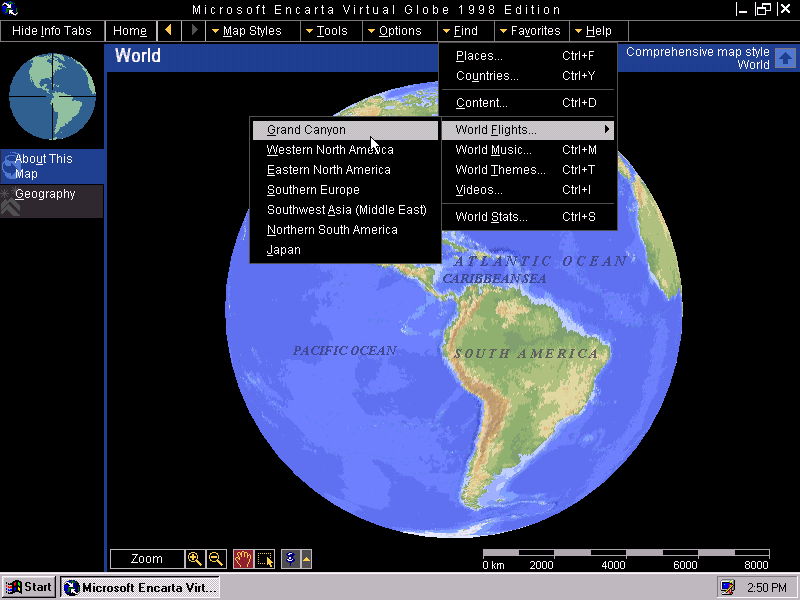800x600 pixels.
Task: Click the 2:50 PM clock
Action: (767, 588)
